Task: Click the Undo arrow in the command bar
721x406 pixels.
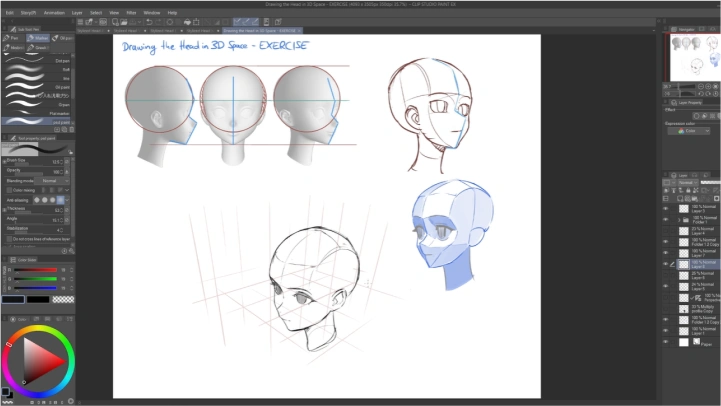Action: click(x=149, y=22)
